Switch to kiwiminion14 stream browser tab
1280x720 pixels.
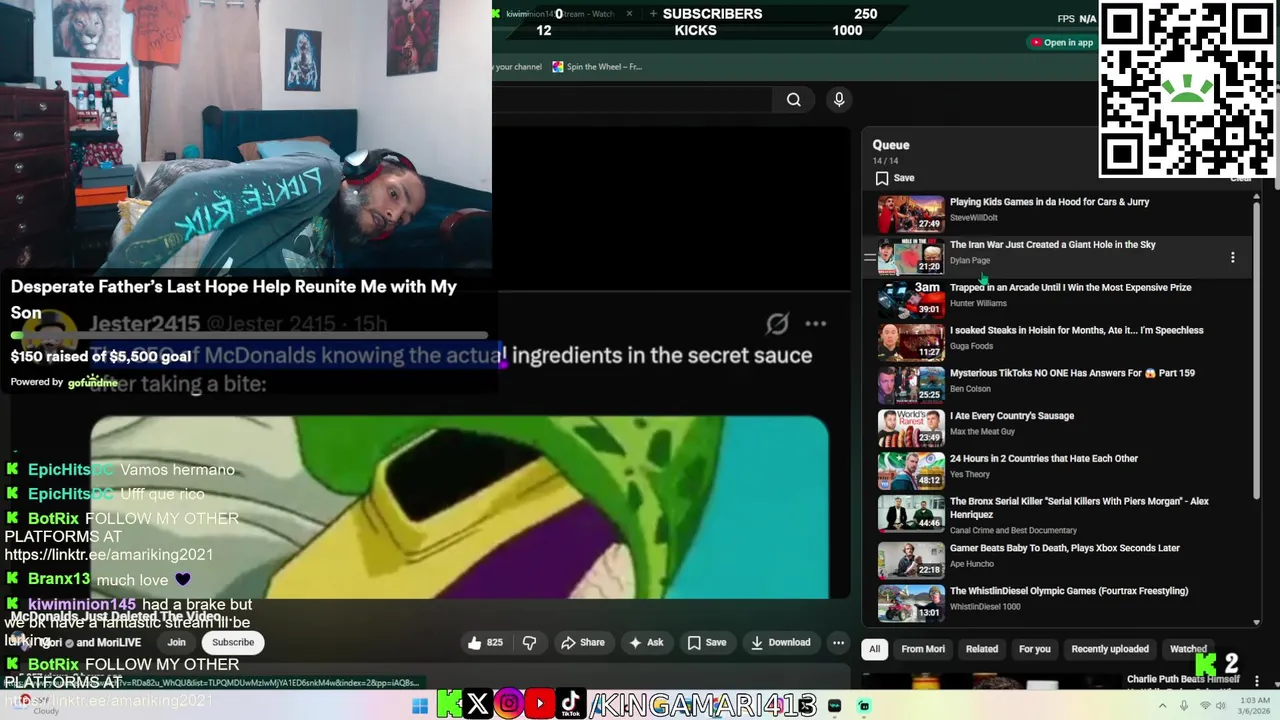coord(560,14)
